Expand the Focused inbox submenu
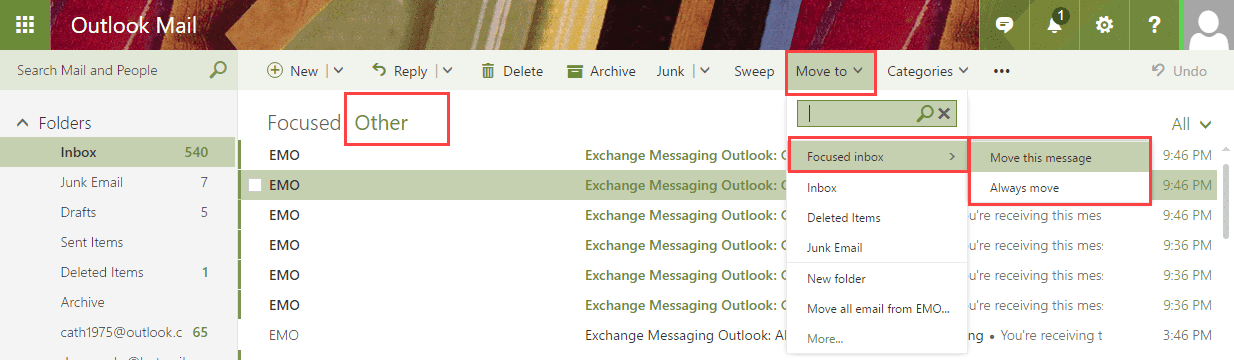The width and height of the screenshot is (1234, 360). [877, 157]
